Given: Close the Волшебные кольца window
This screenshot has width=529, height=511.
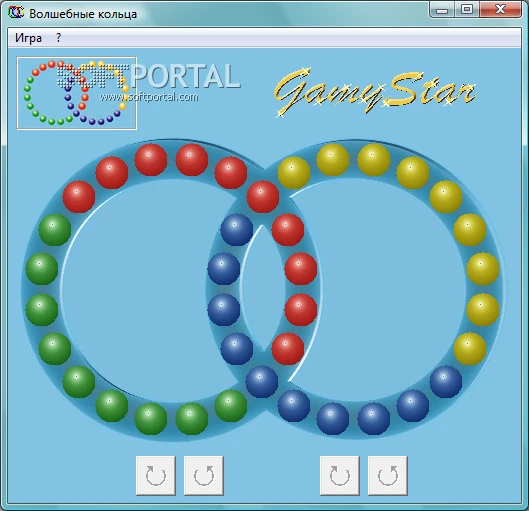Looking at the screenshot, I should [501, 9].
